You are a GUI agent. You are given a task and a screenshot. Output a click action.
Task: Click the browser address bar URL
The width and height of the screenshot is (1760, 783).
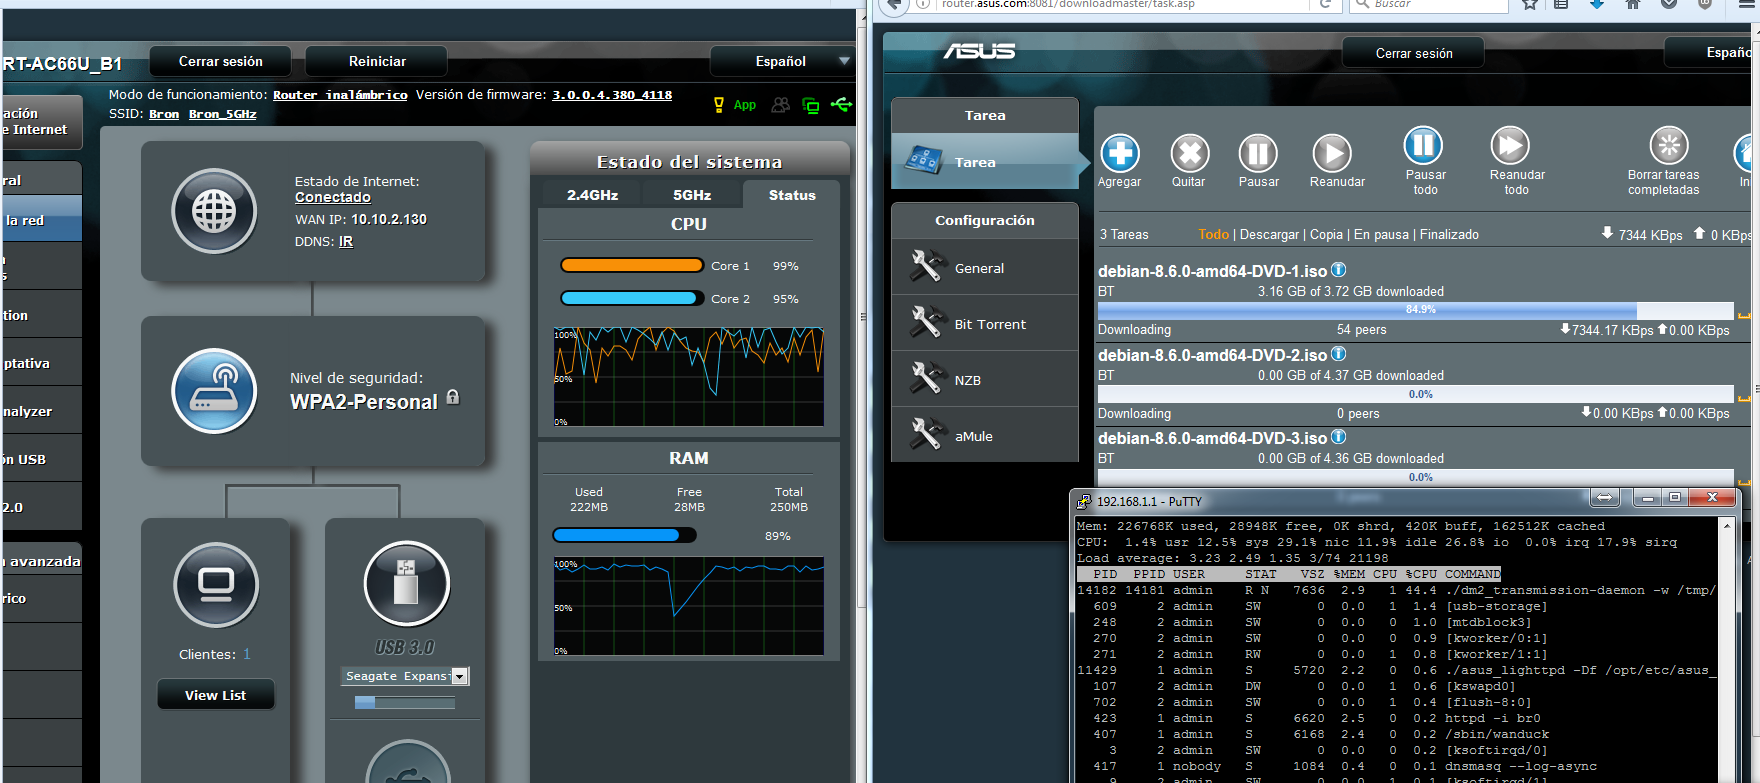(x=1068, y=4)
